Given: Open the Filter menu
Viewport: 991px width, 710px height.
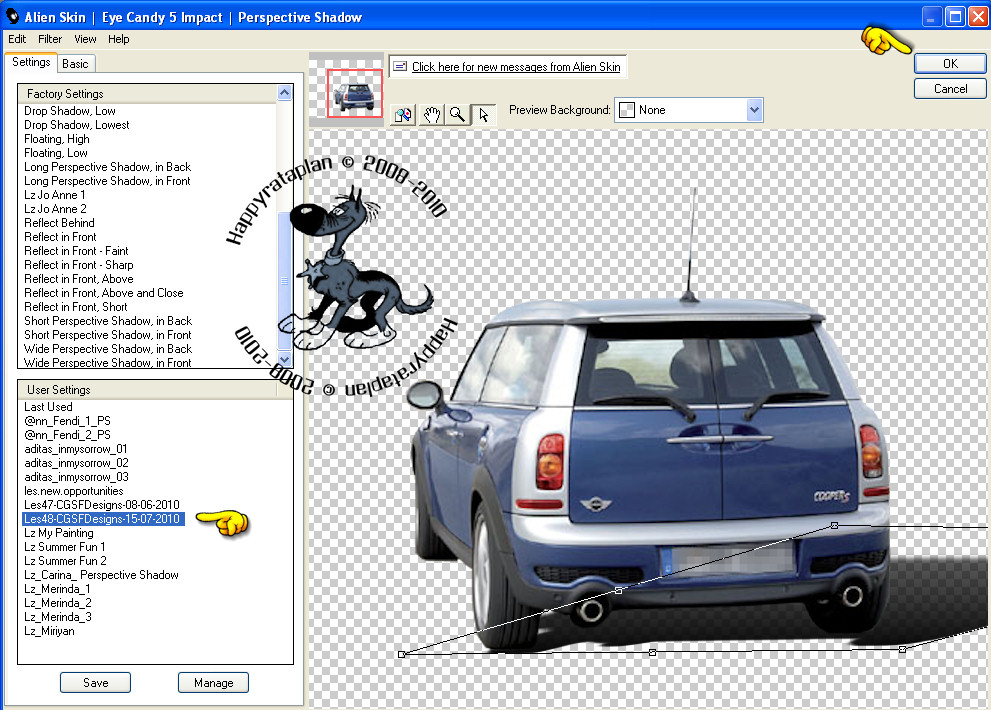Looking at the screenshot, I should tap(50, 39).
